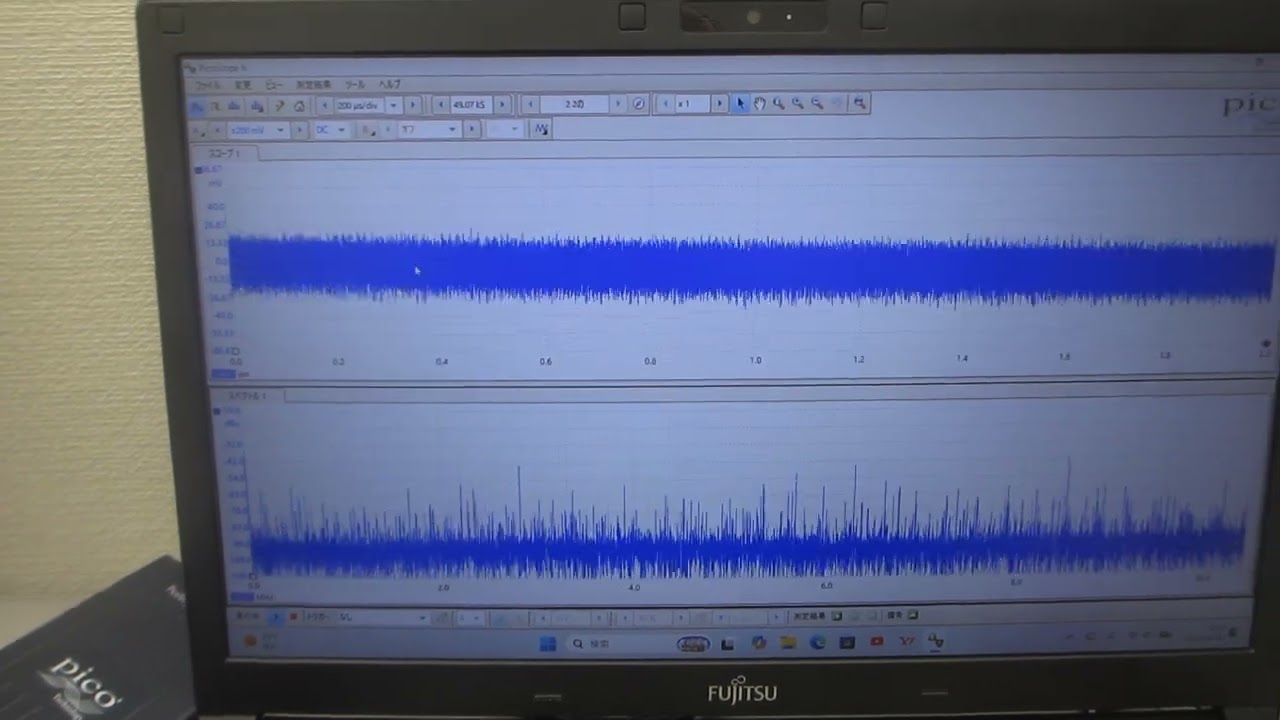
Task: Increase the 49.07 kS sample count
Action: (x=503, y=105)
